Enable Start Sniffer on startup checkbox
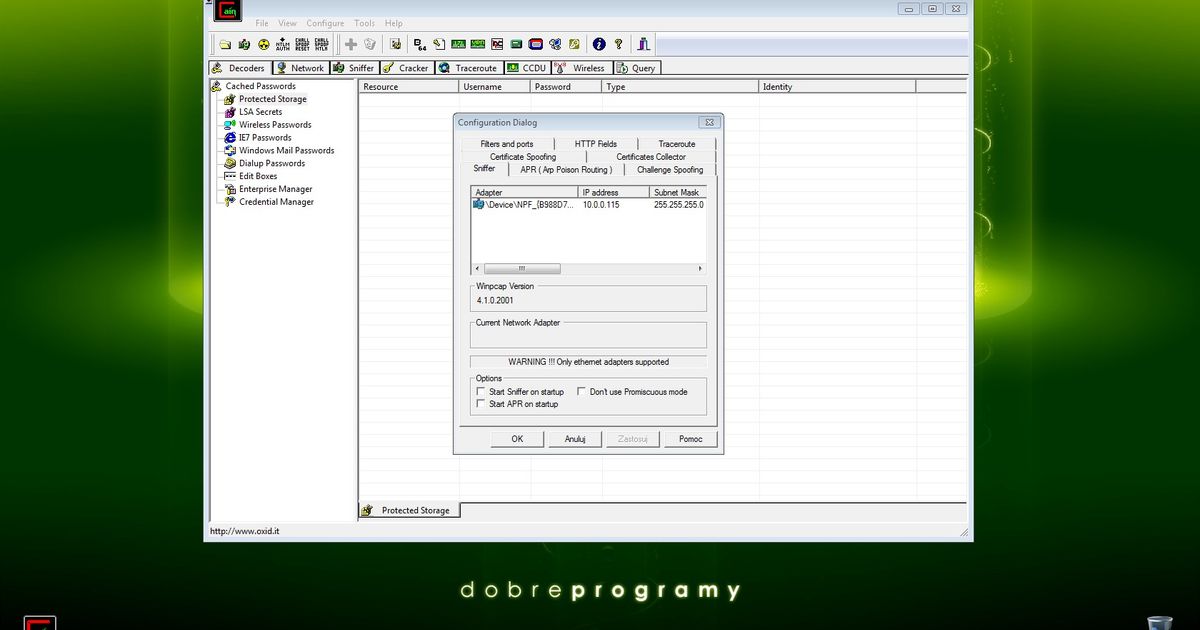This screenshot has height=630, width=1200. pos(481,392)
